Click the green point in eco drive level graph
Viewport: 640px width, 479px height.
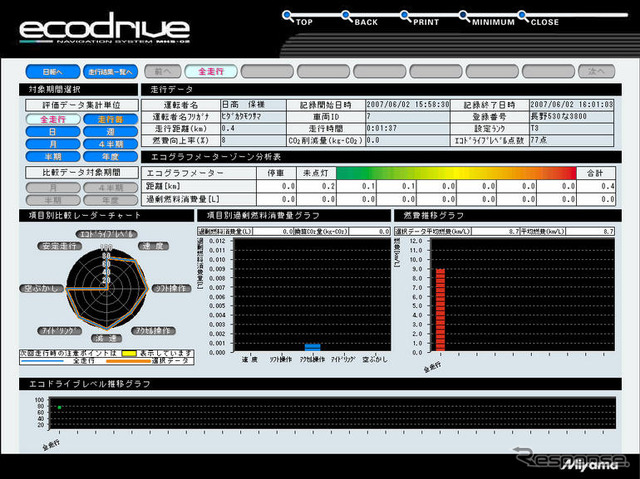coord(60,407)
